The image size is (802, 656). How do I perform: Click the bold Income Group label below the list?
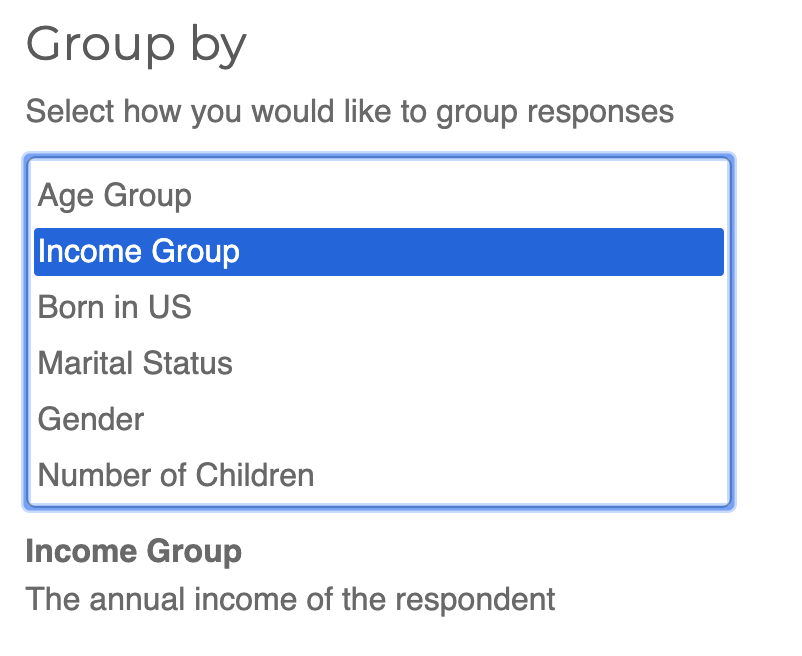[x=133, y=551]
